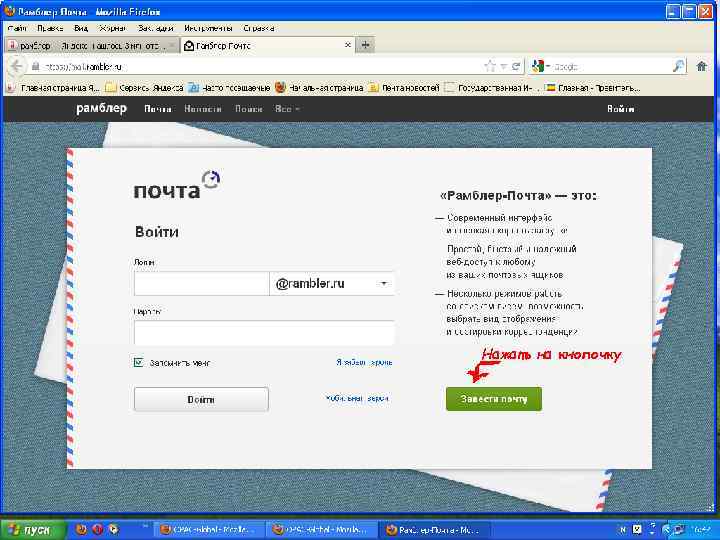This screenshot has height=540, width=720.
Task: Open the @rambler.ru domain dropdown
Action: (332, 283)
